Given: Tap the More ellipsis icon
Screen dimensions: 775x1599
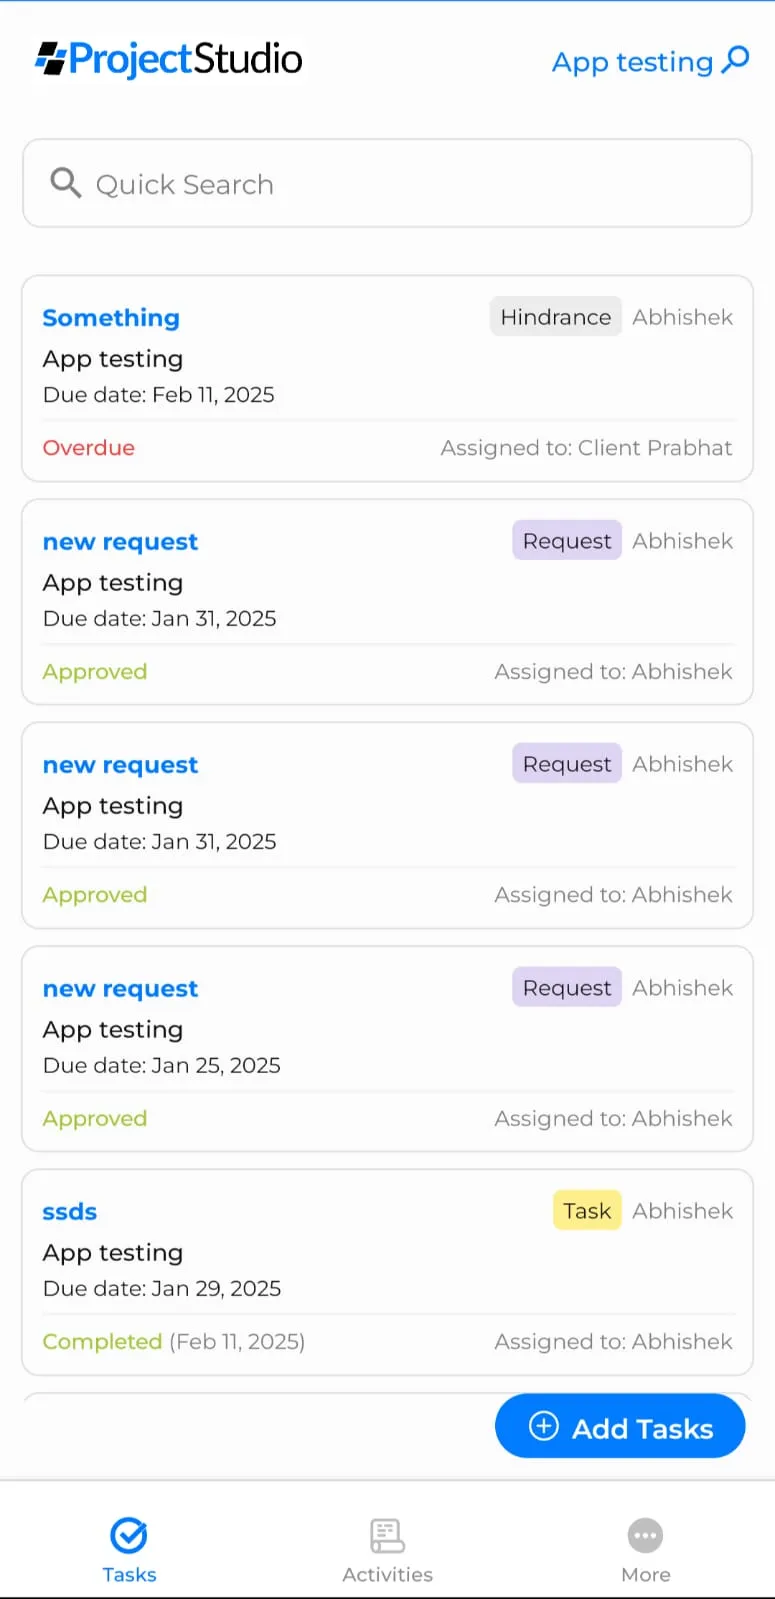Looking at the screenshot, I should pos(645,1535).
